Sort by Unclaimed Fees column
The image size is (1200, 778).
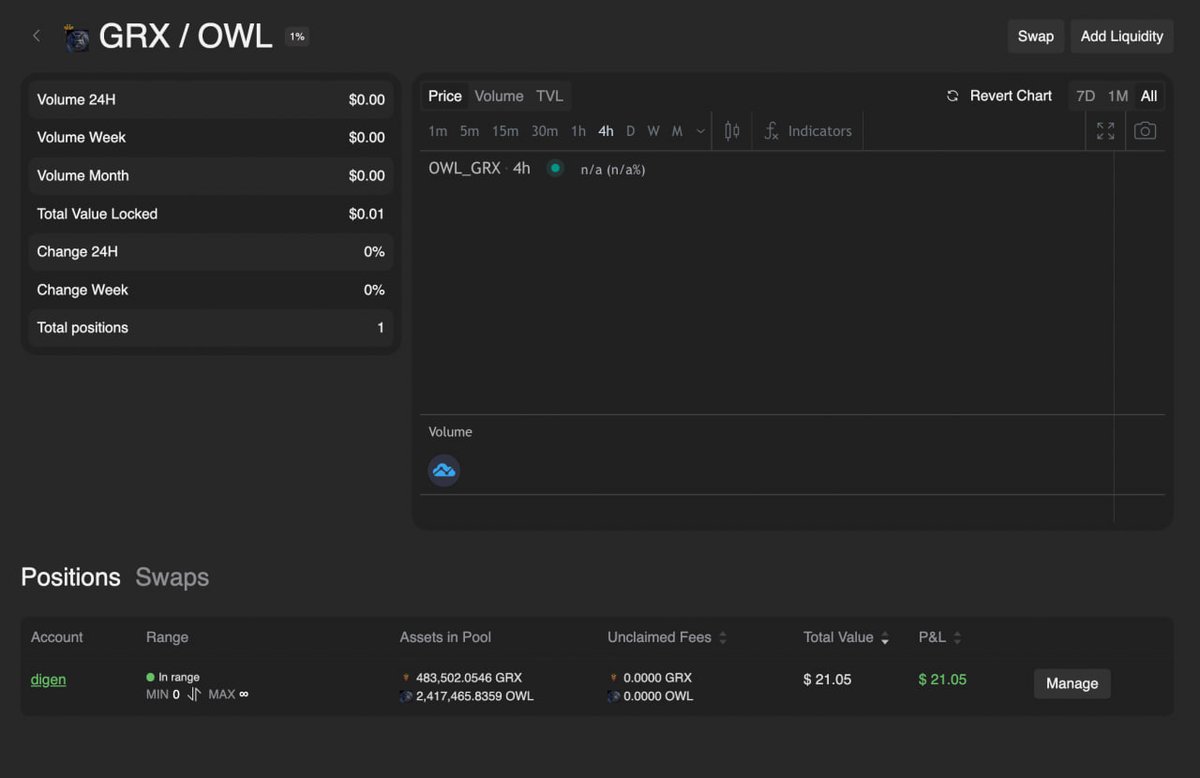(667, 637)
